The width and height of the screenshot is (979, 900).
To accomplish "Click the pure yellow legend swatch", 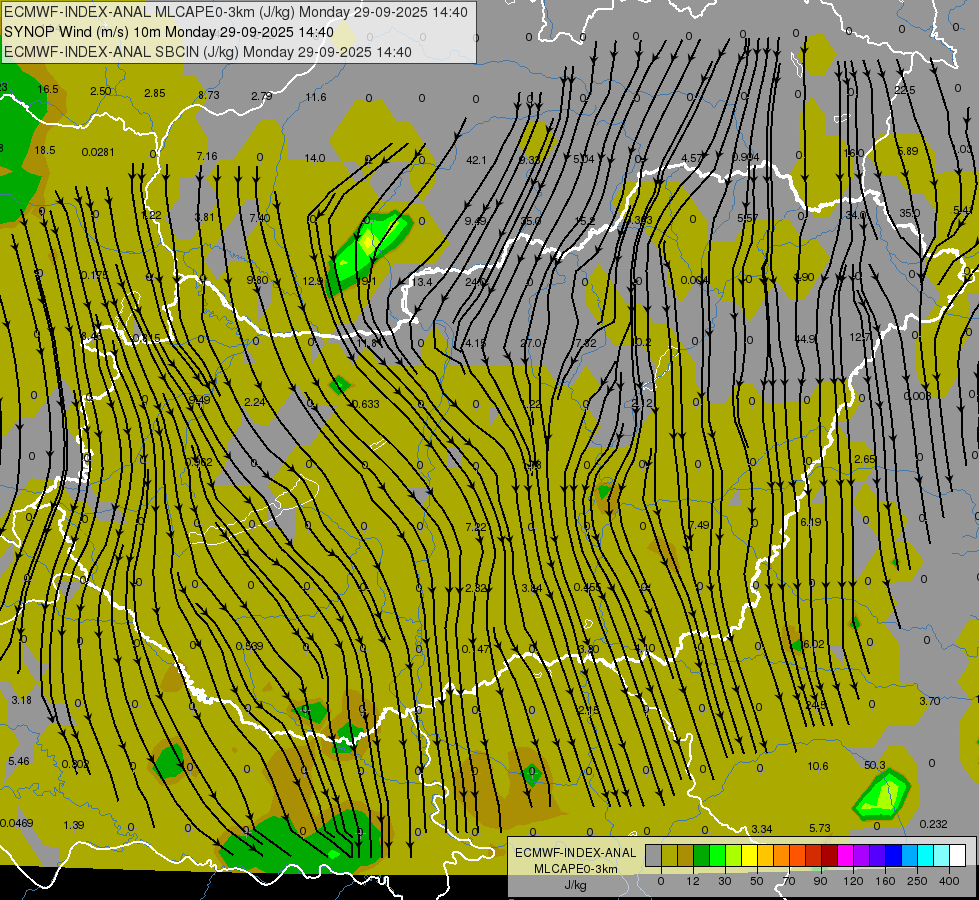I will point(749,855).
